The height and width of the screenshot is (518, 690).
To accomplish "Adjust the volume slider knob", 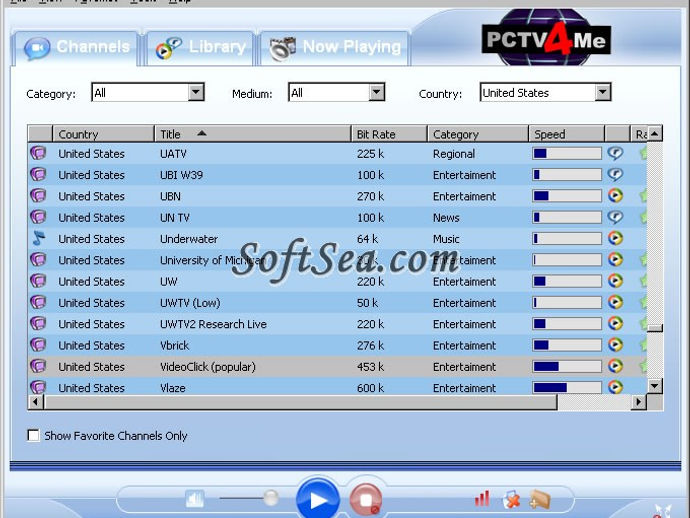I will (271, 498).
